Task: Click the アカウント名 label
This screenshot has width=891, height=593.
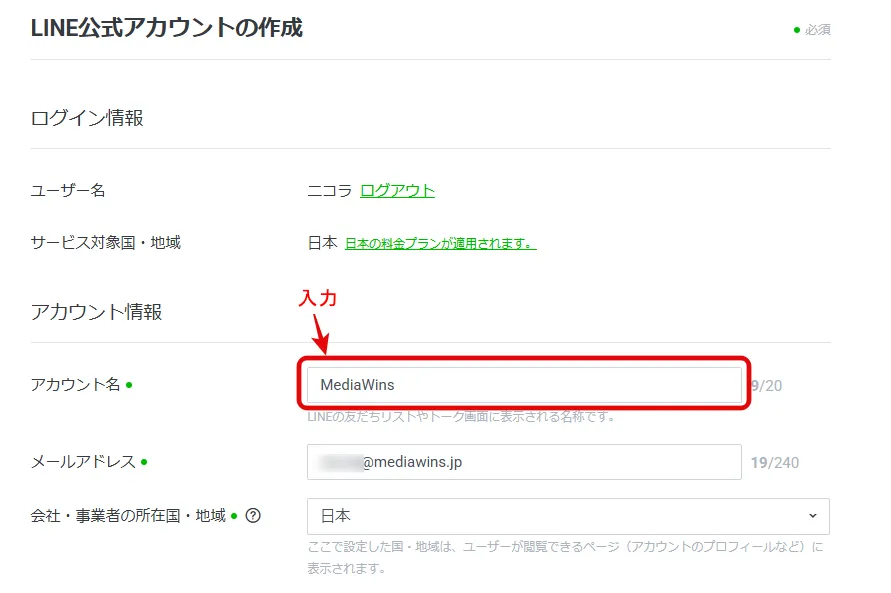Action: coord(76,385)
